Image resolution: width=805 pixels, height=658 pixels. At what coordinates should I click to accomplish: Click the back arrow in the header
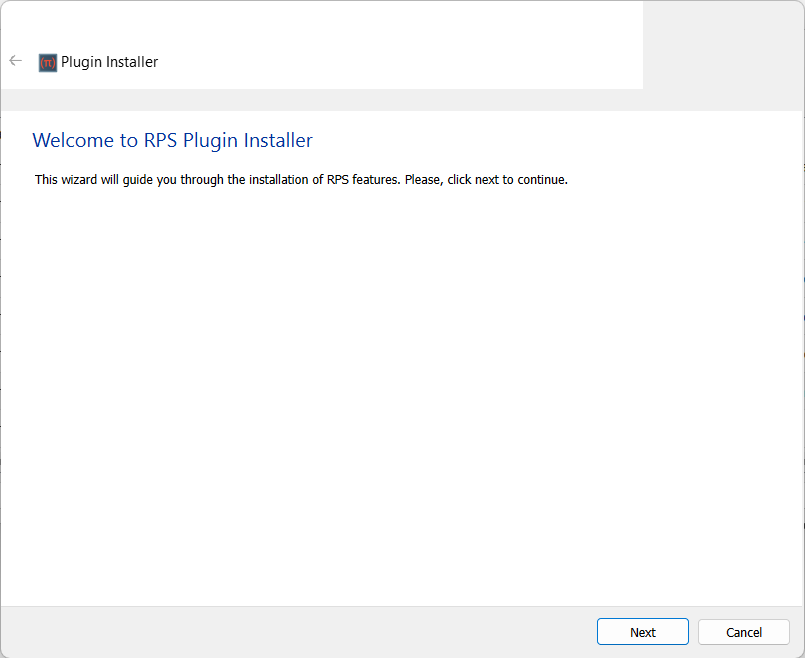pyautogui.click(x=15, y=61)
